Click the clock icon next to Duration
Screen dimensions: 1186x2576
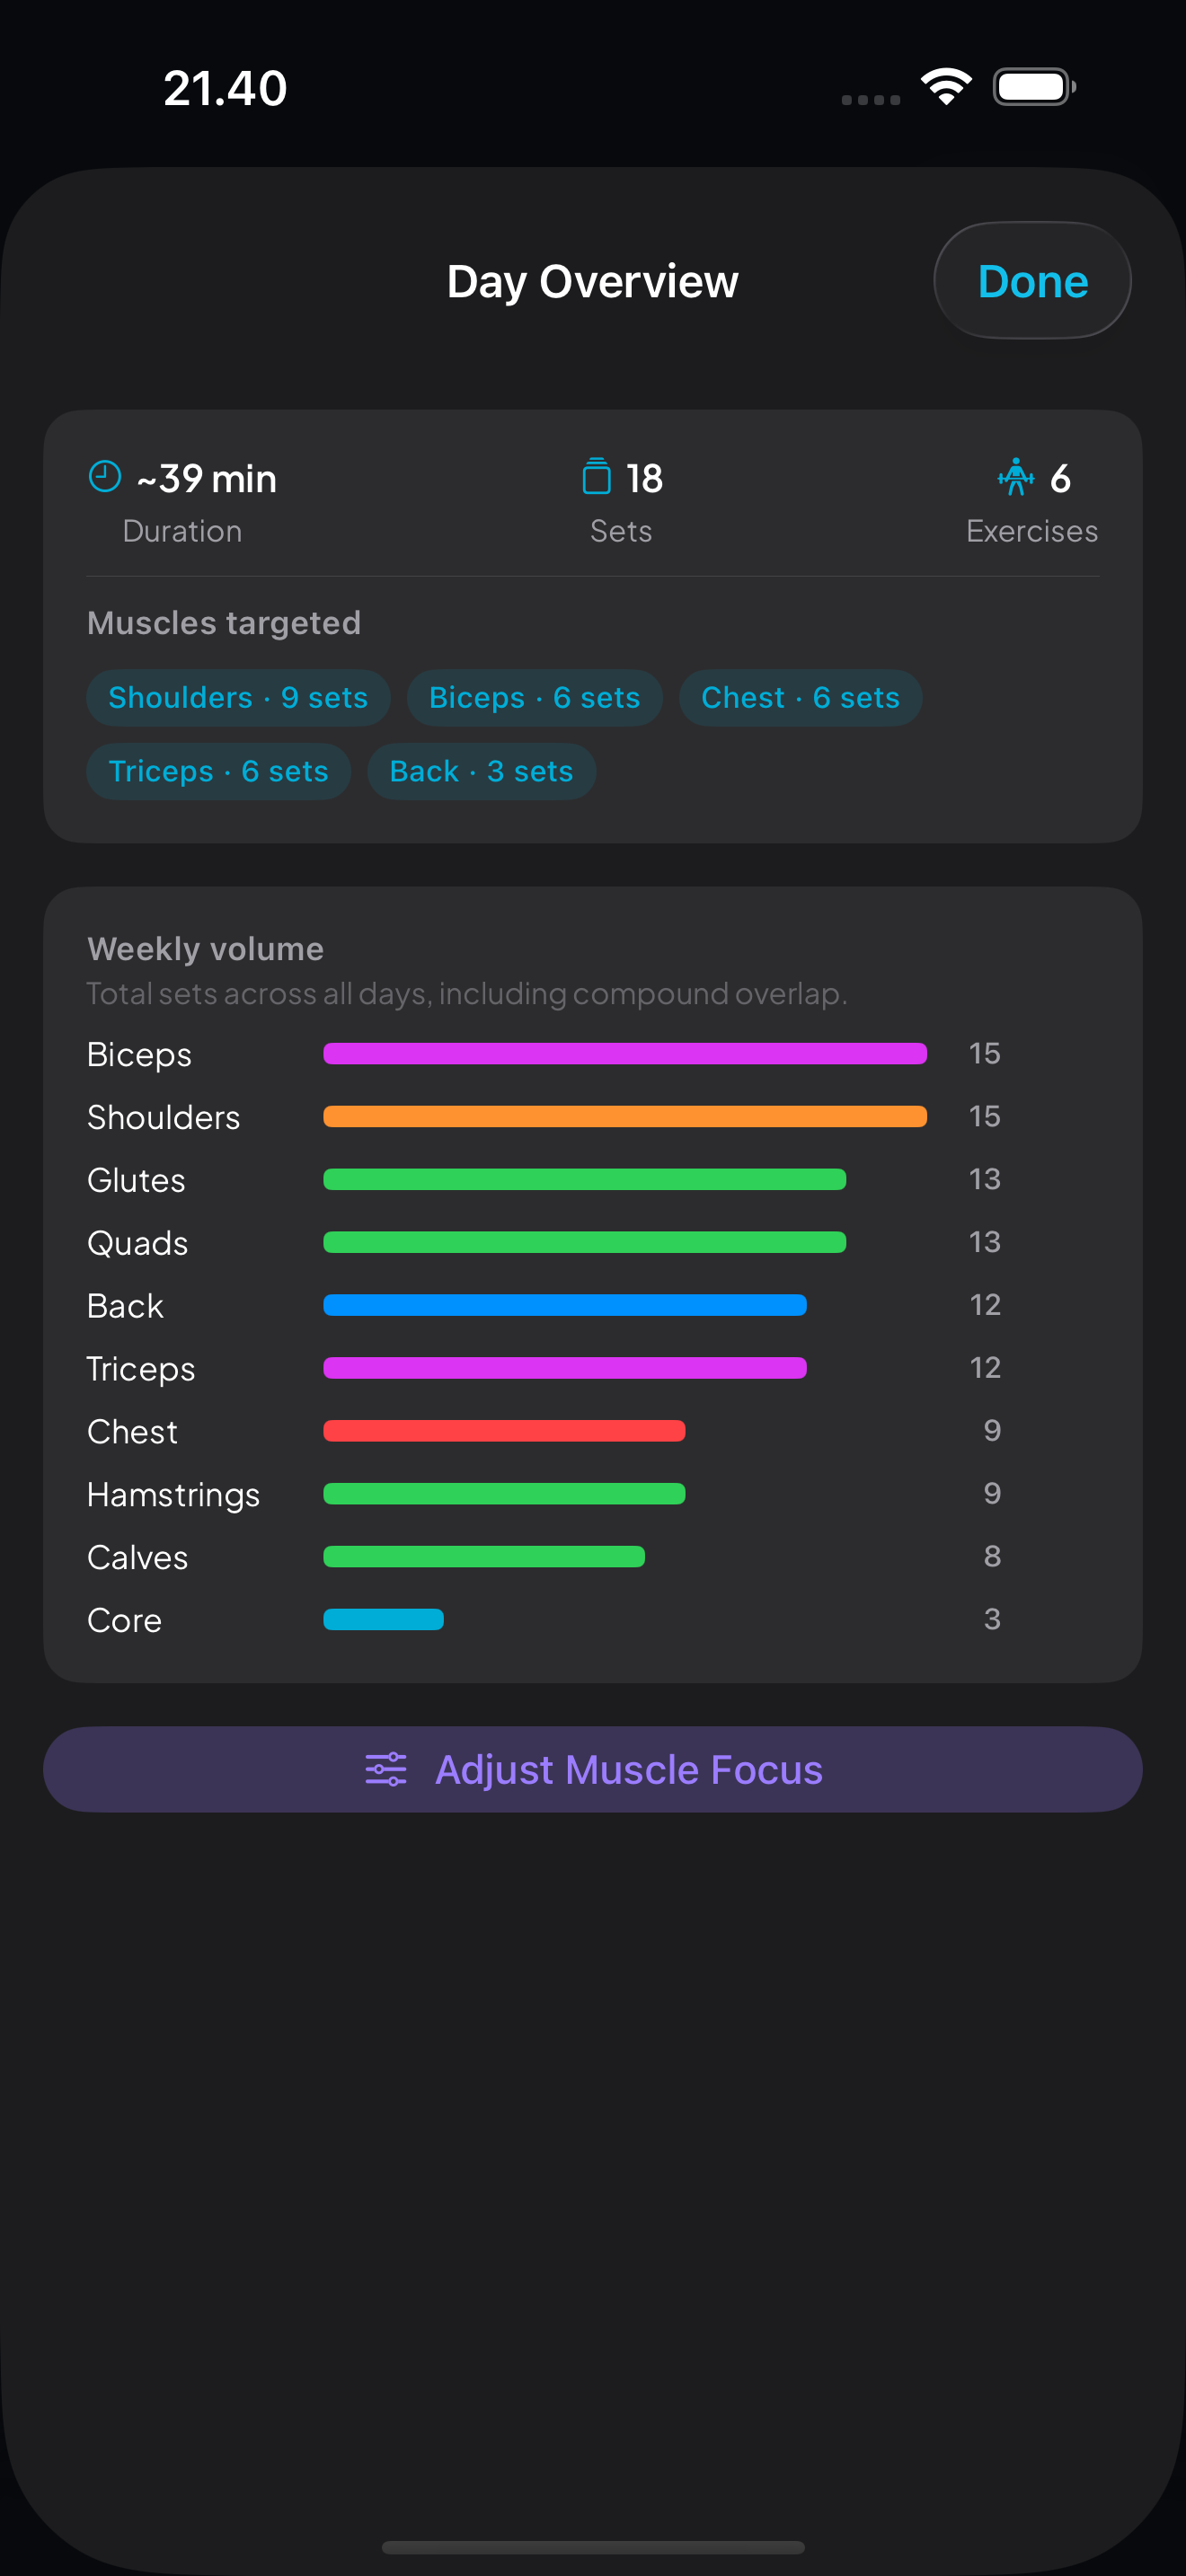click(104, 477)
